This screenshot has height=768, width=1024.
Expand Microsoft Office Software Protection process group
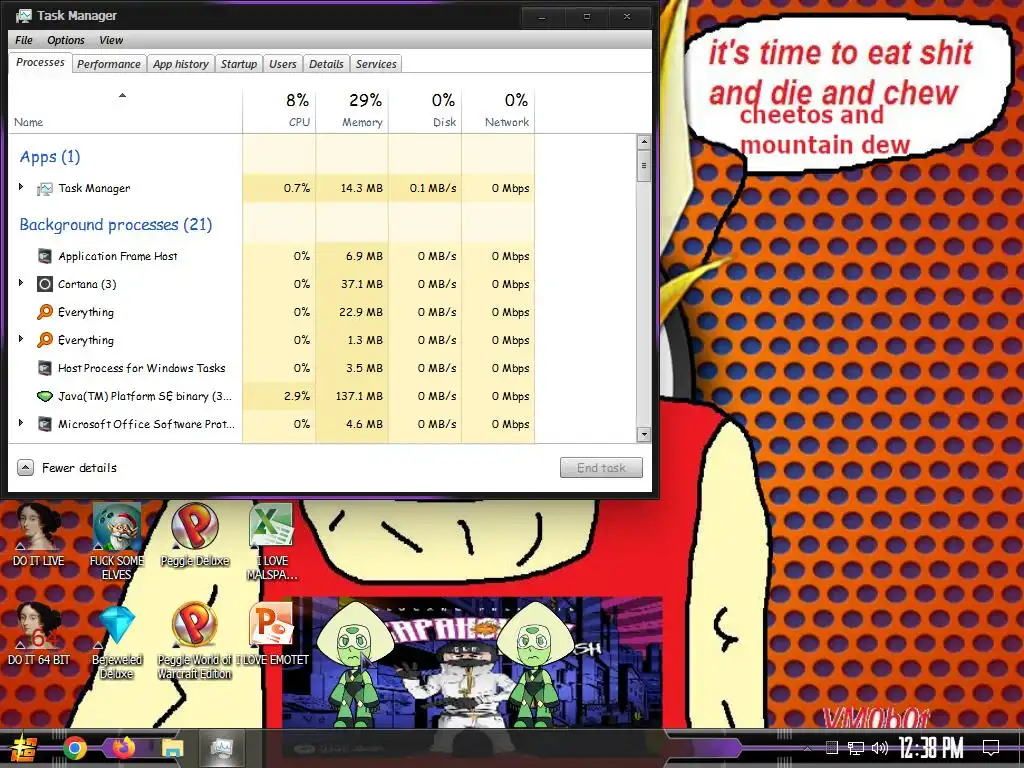click(x=21, y=423)
